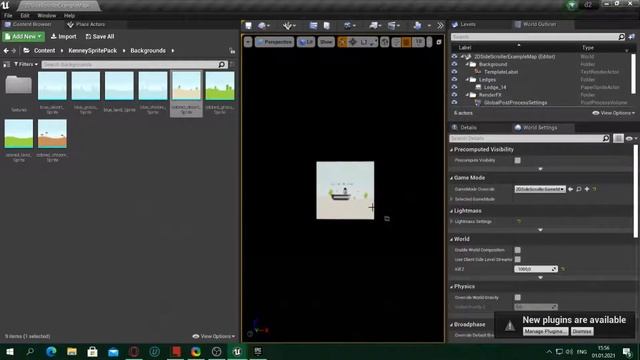Open the Filters dropdown
The width and height of the screenshot is (640, 360).
(26, 64)
